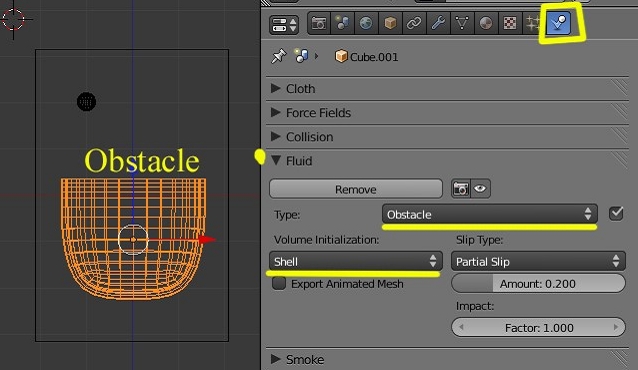Expand the Smoke panel
The image size is (638, 370).
[447, 359]
